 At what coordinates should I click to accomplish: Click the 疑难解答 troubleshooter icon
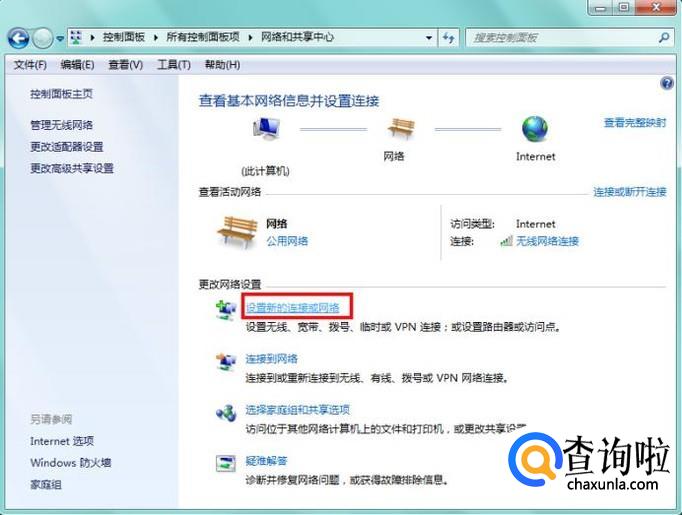point(226,463)
